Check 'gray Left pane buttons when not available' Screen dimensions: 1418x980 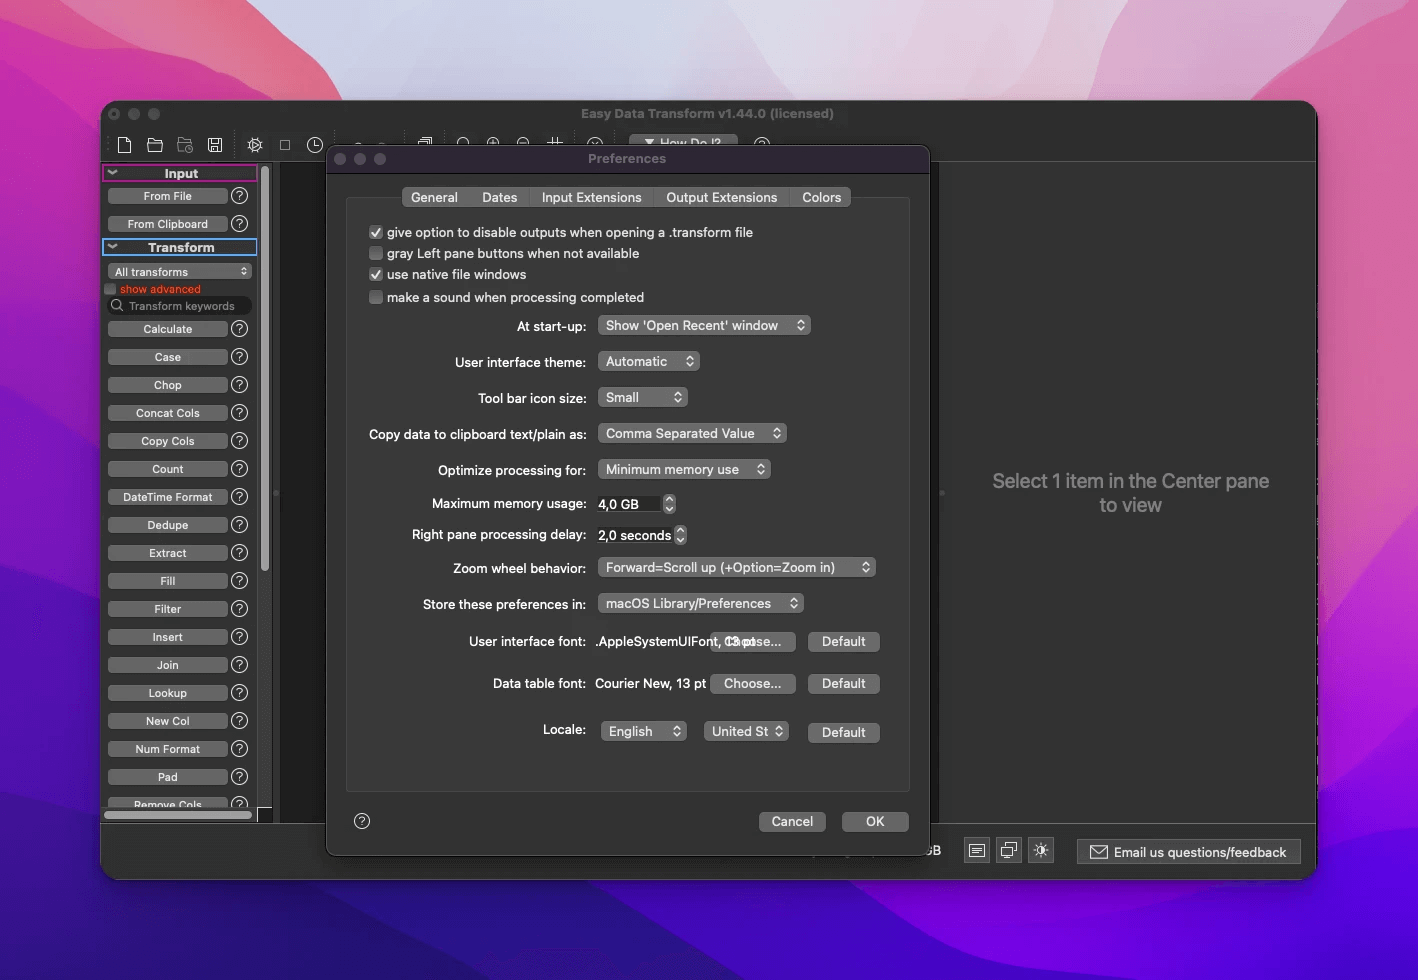tap(376, 254)
